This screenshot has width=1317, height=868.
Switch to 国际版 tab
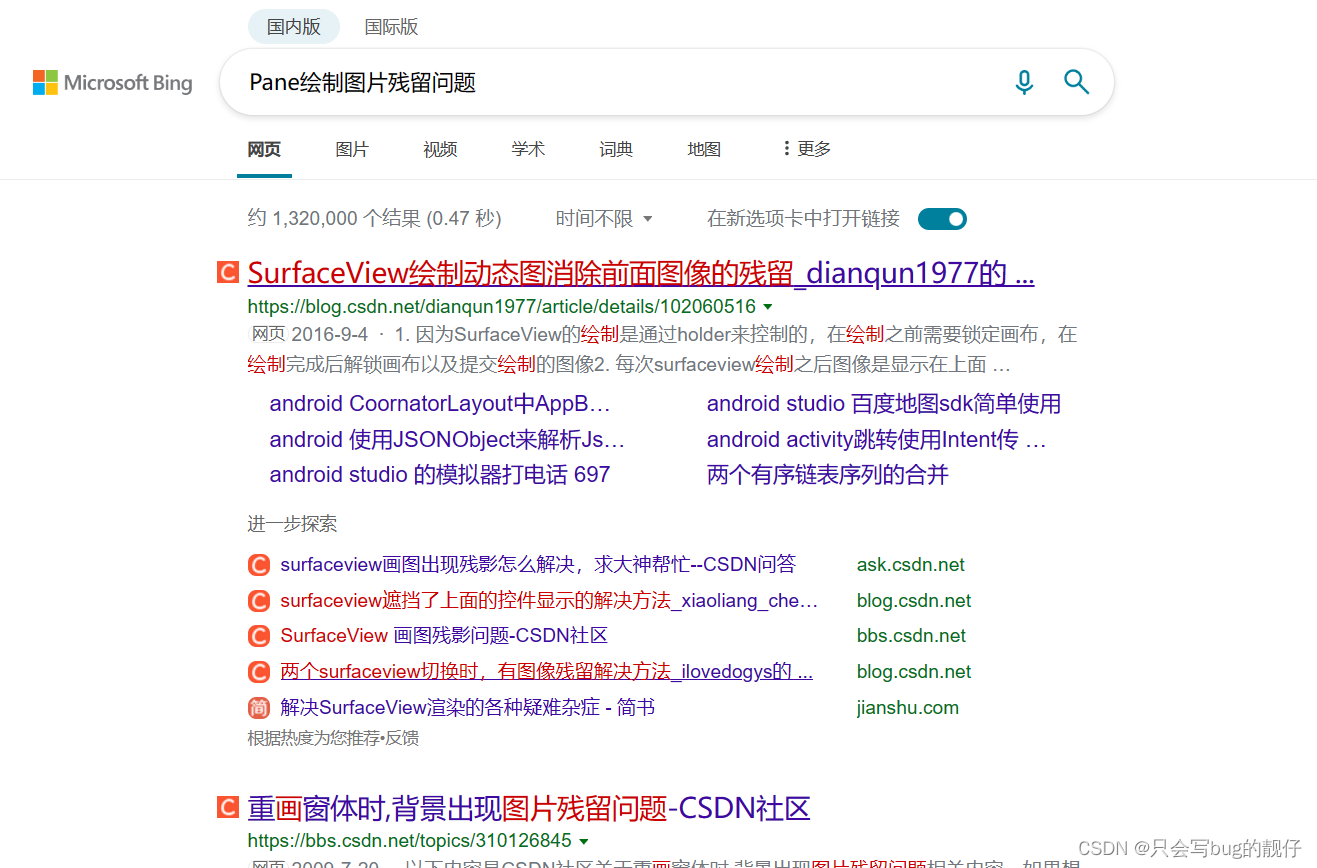[391, 27]
